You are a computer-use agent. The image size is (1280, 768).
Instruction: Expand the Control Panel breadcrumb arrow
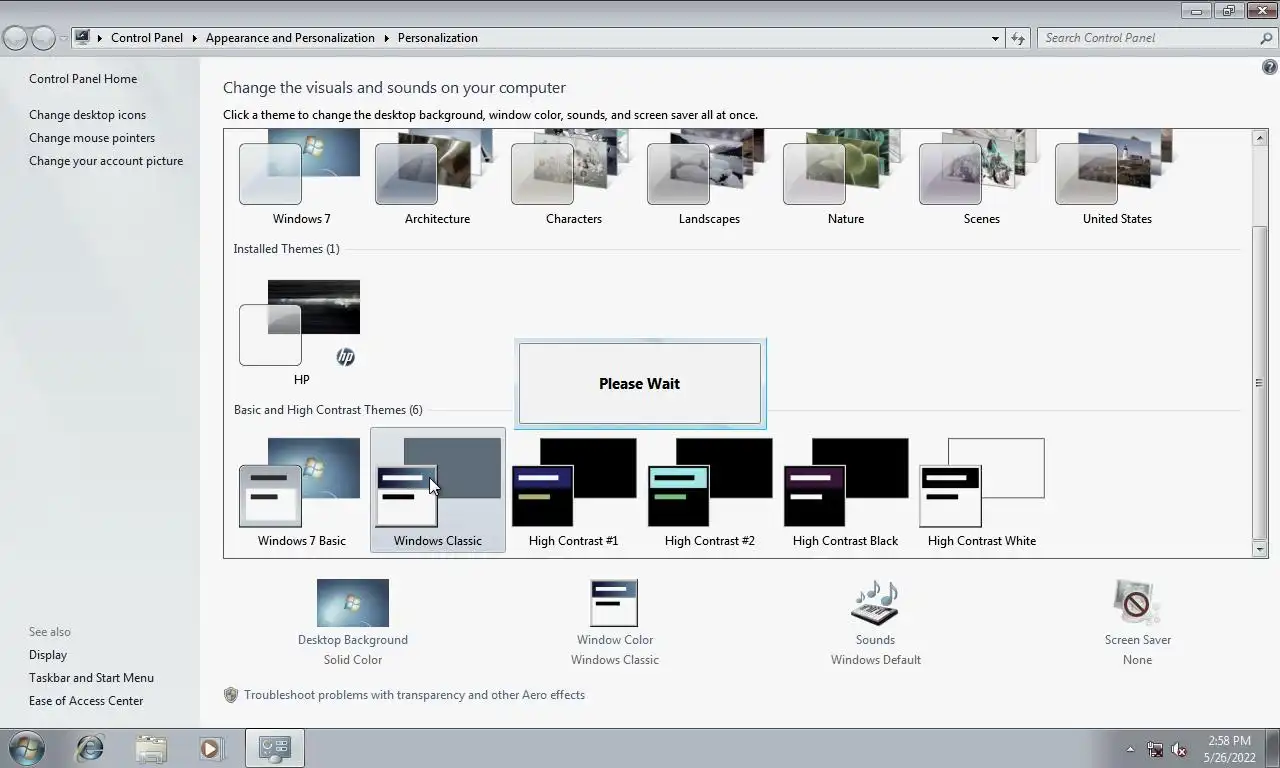coord(194,38)
